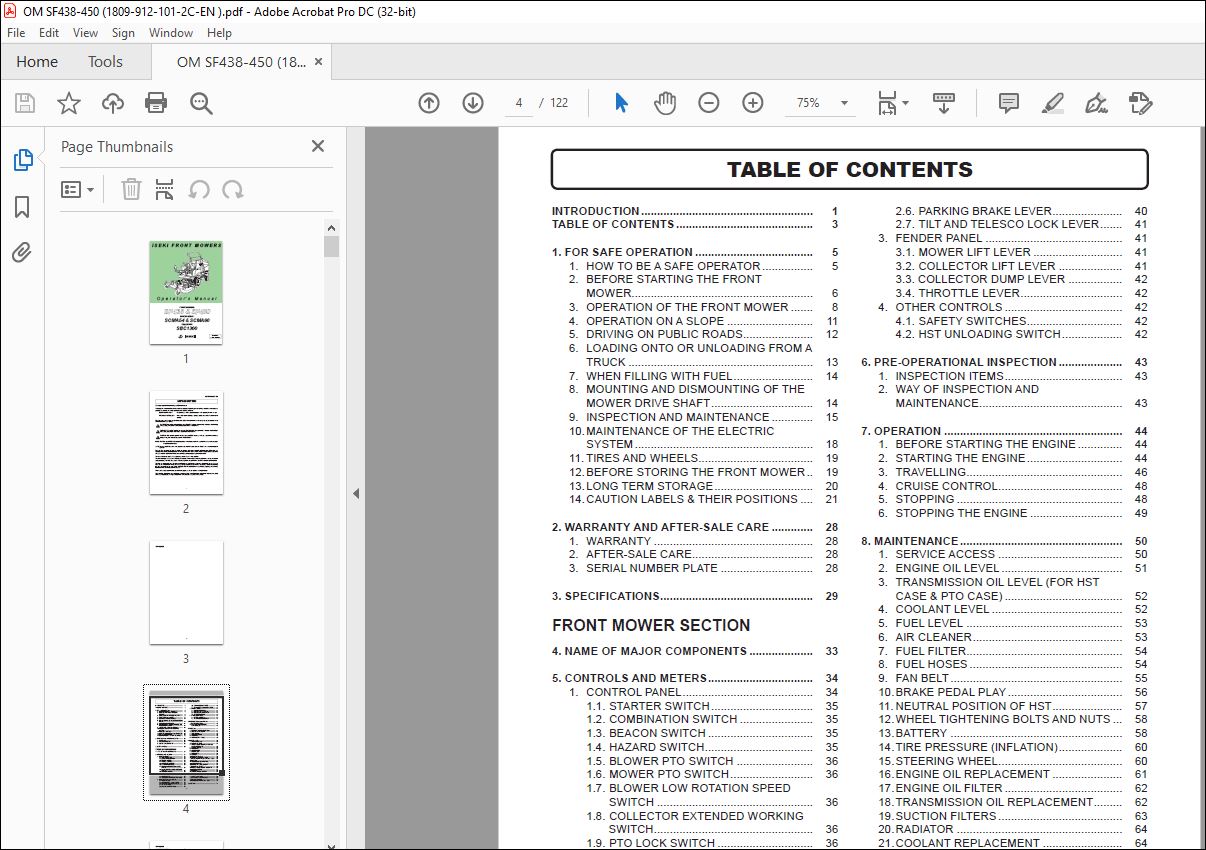
Task: Select the Hand pan tool
Action: [x=665, y=103]
